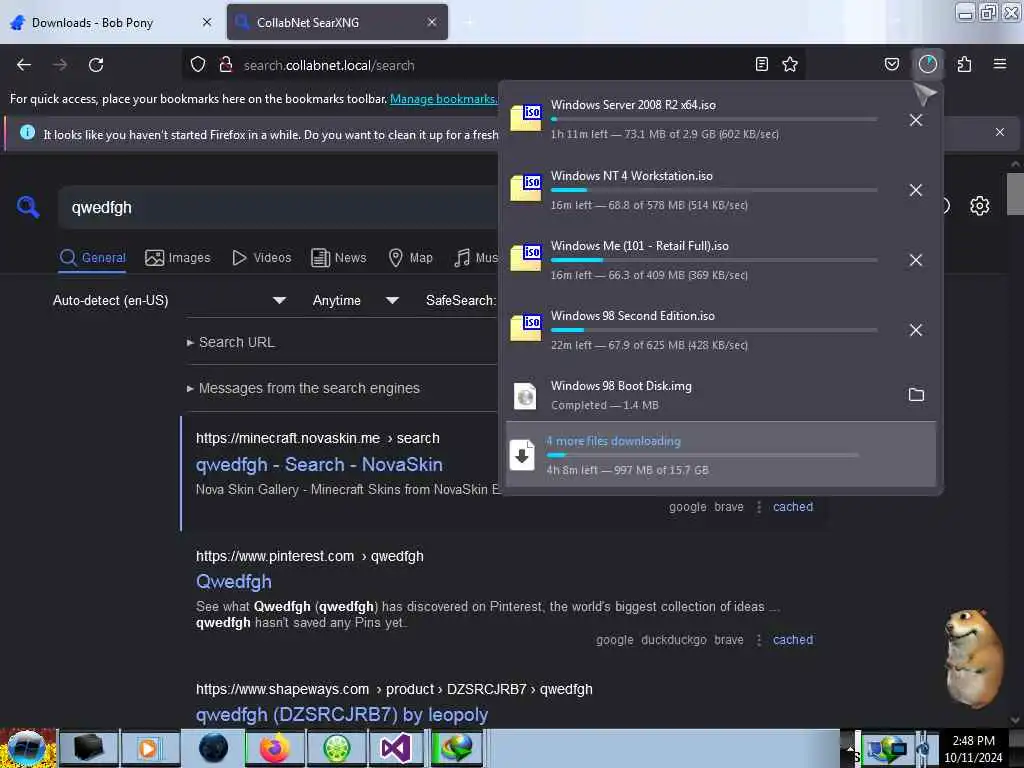Expand the Search URL section

click(x=231, y=342)
